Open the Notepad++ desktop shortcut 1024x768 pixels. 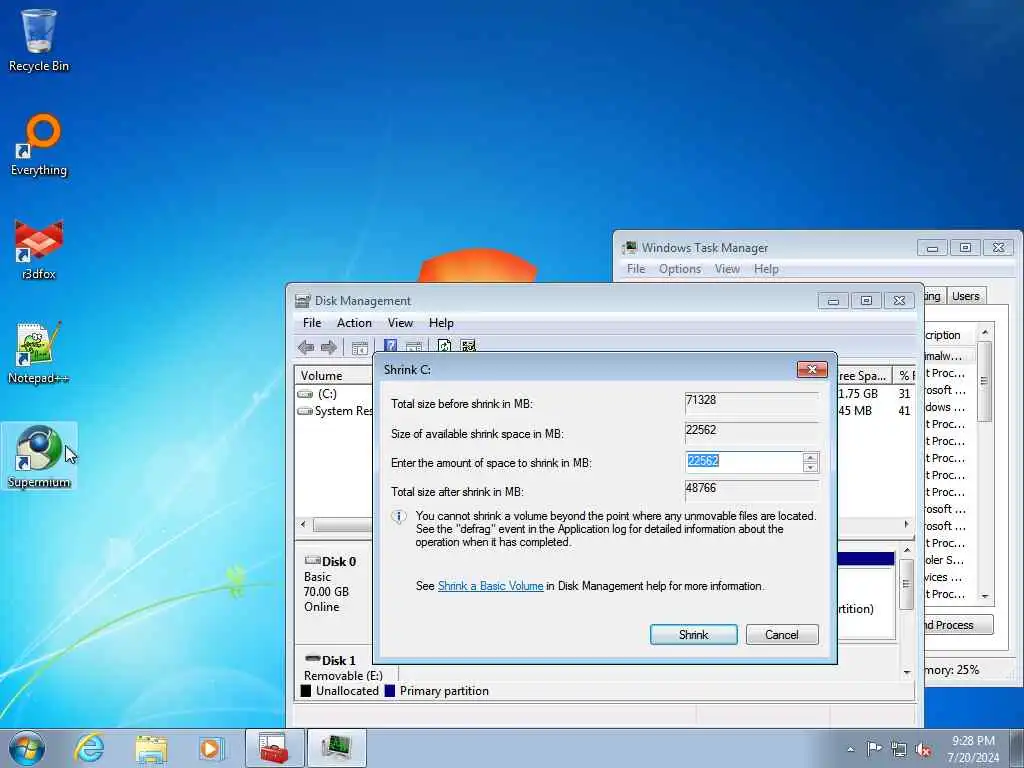click(39, 353)
